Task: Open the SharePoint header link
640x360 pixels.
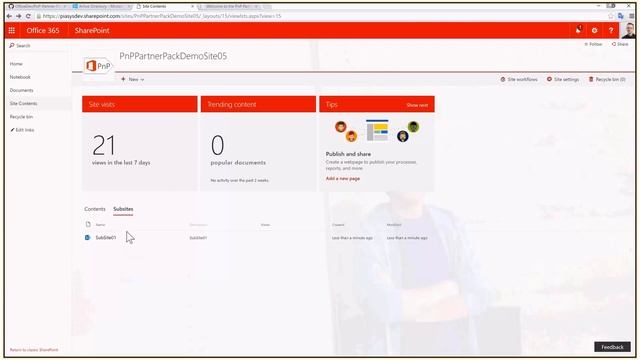Action: pos(92,31)
